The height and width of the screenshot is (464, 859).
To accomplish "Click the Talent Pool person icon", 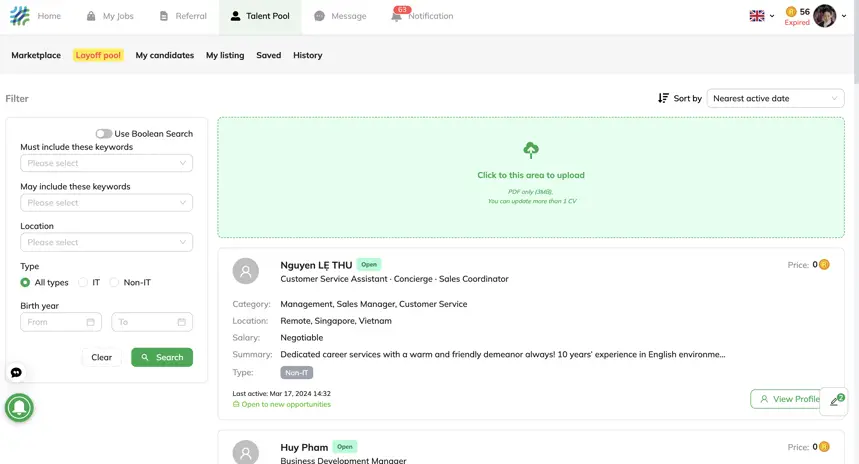I will point(236,16).
